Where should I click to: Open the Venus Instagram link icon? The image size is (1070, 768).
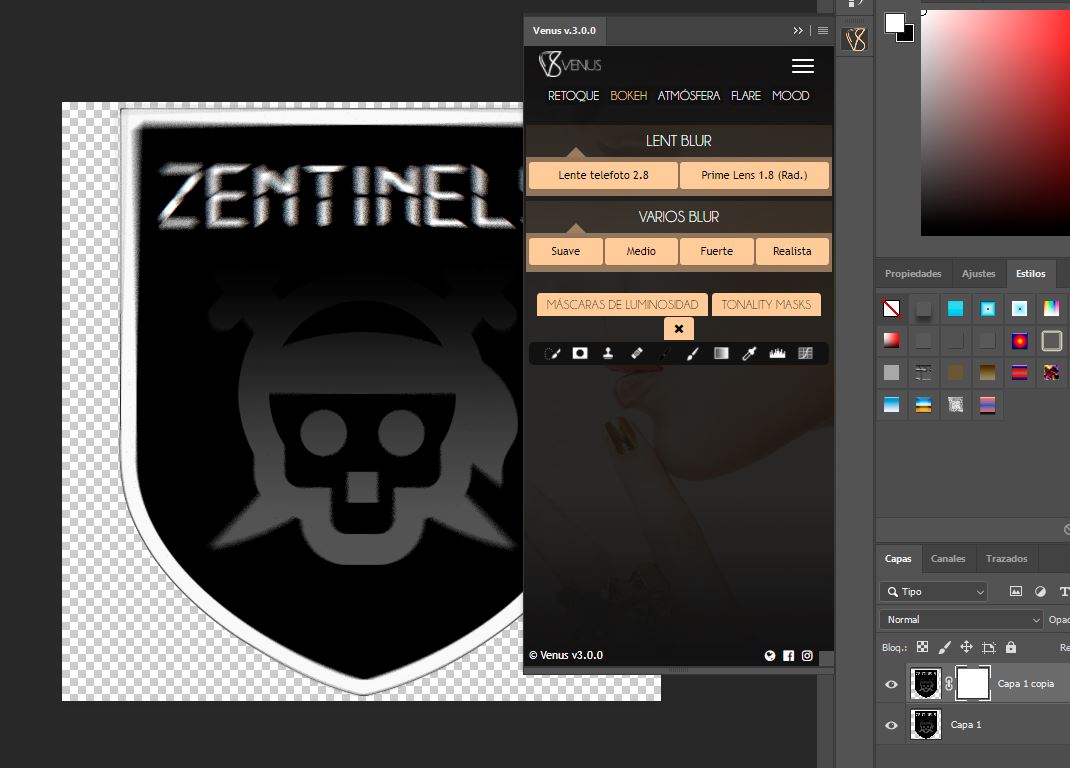click(807, 655)
